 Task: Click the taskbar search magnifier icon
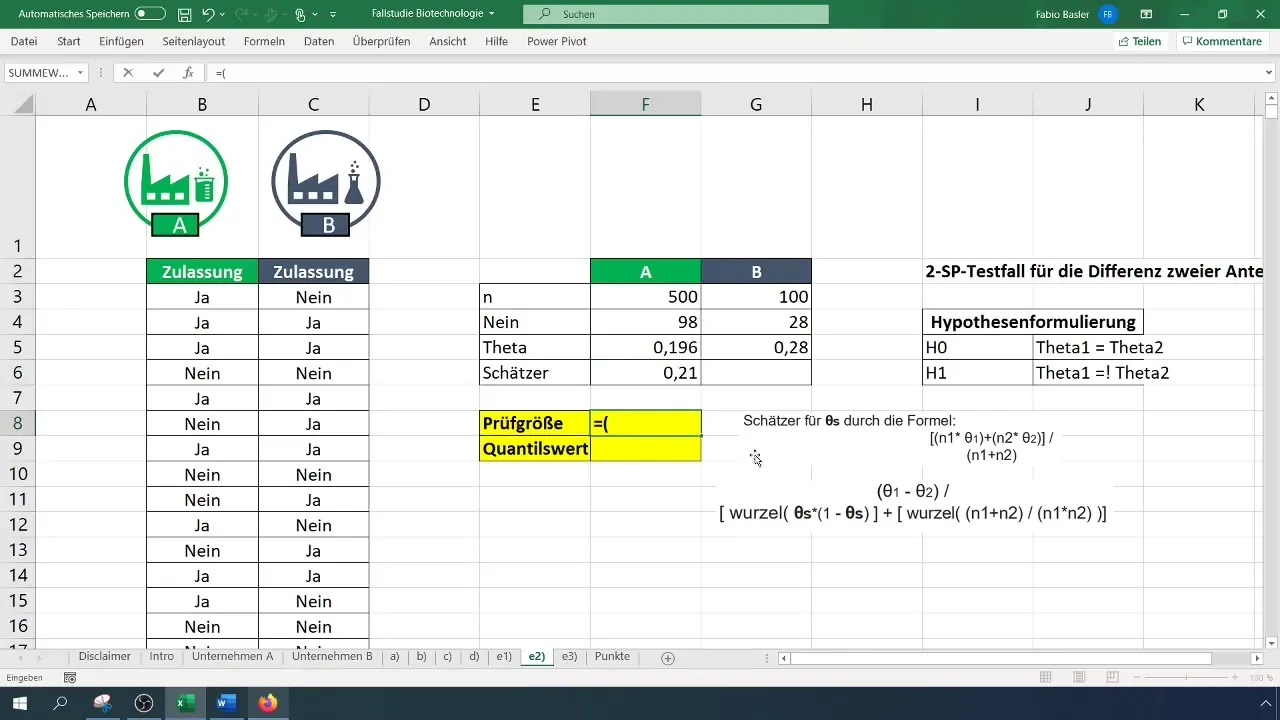[x=60, y=703]
